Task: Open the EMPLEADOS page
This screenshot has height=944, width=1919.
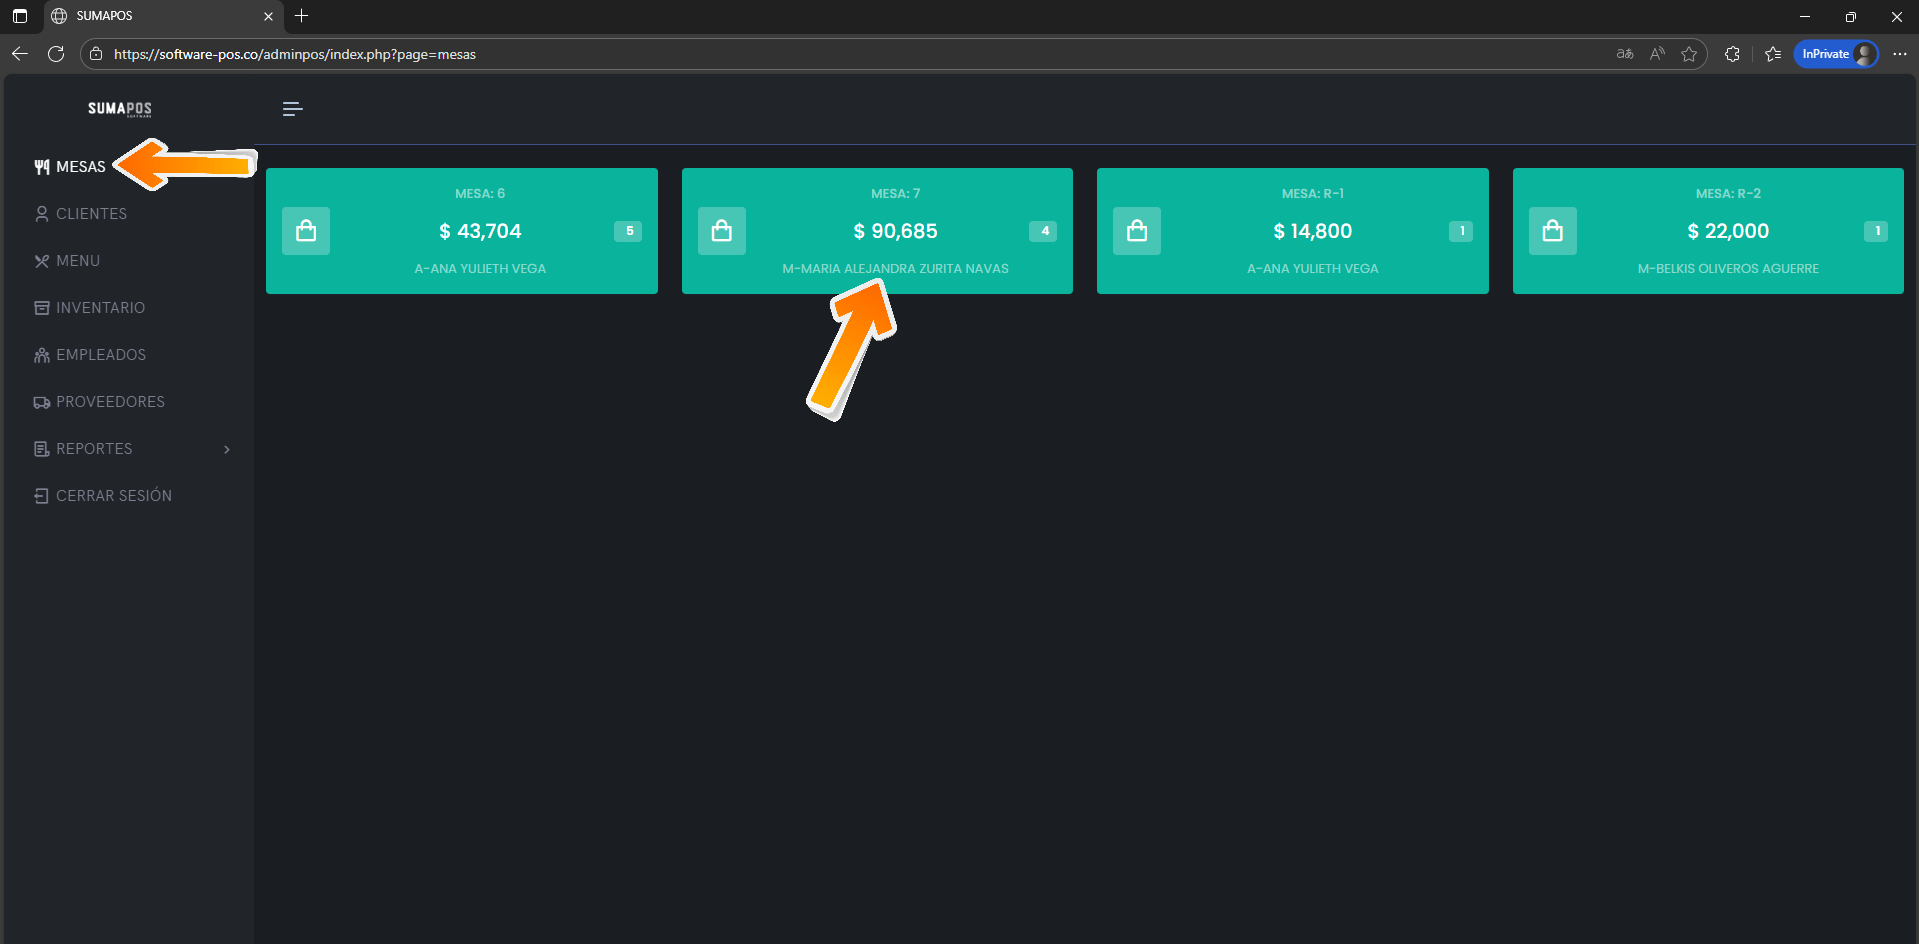Action: 101,355
